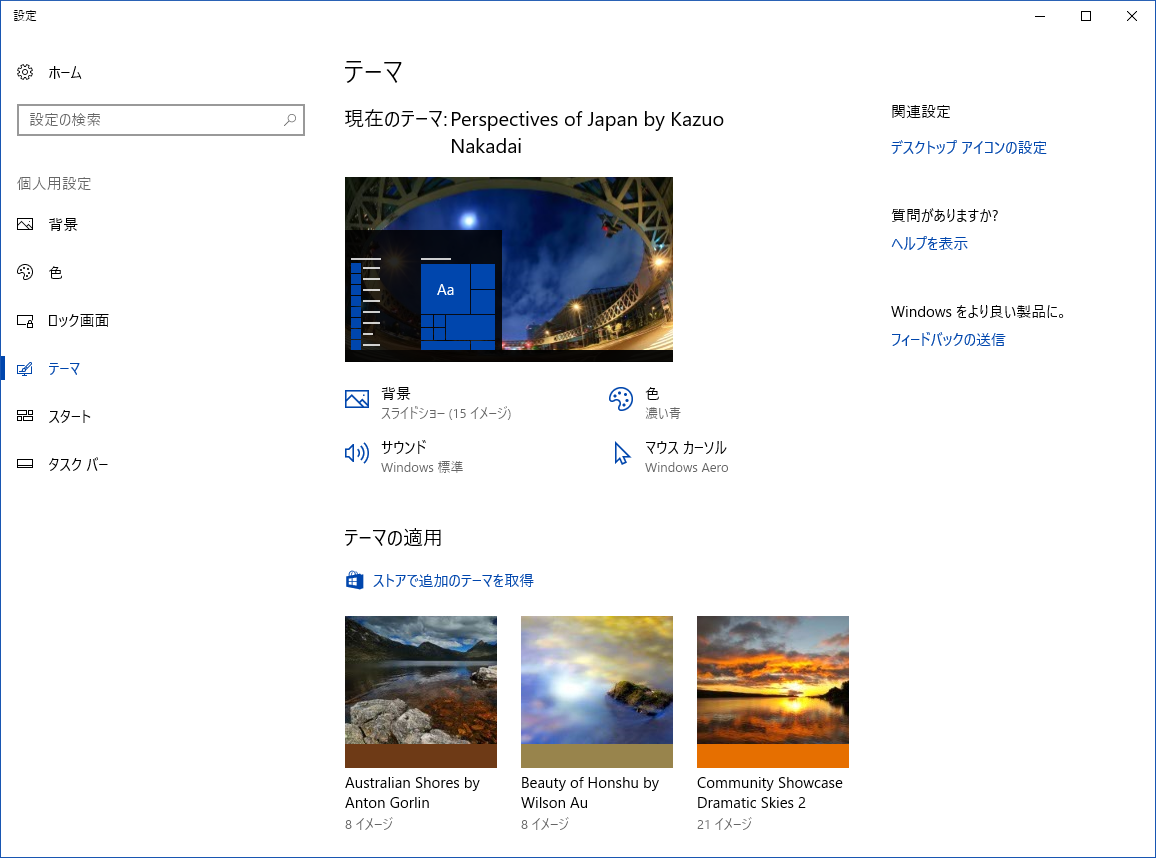Click ストアで追加のテーマを取得 link

(453, 581)
